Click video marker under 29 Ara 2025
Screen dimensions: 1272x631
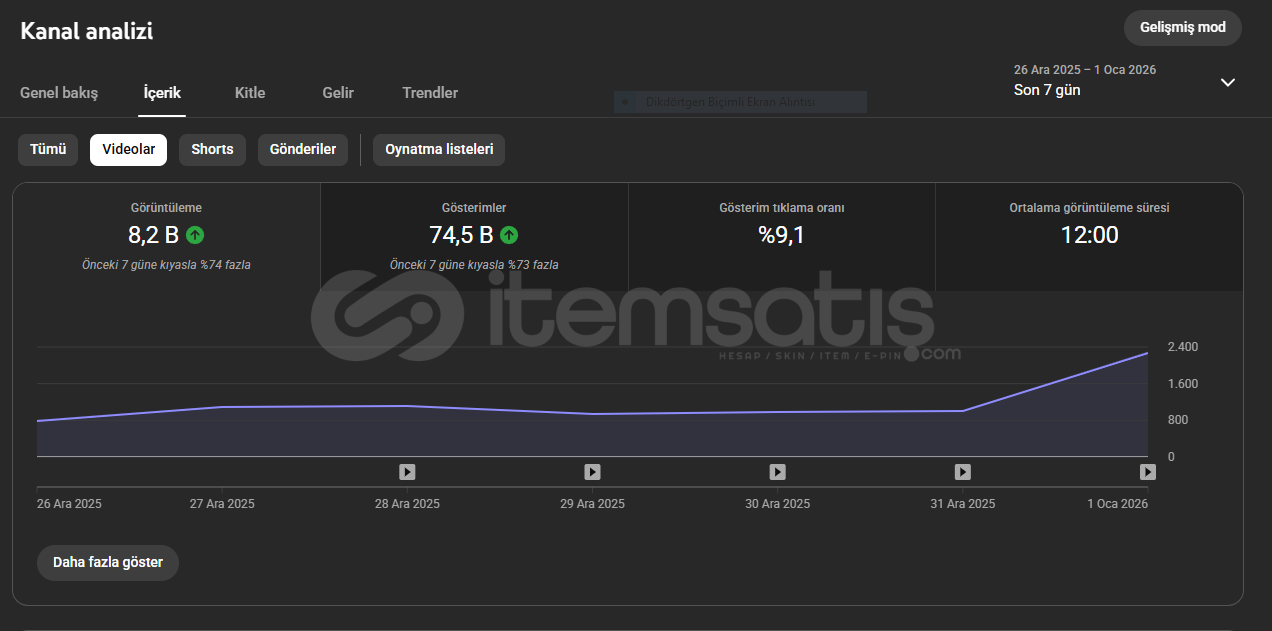[592, 472]
